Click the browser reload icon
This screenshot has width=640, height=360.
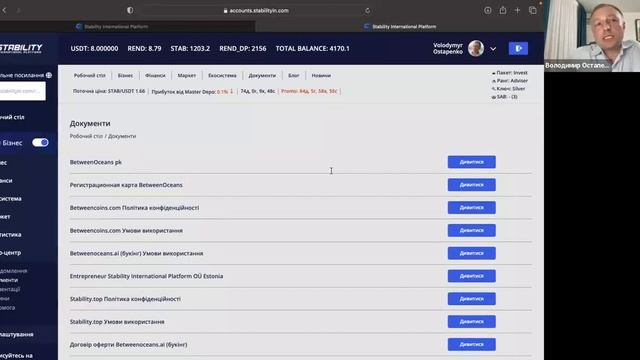pos(367,11)
